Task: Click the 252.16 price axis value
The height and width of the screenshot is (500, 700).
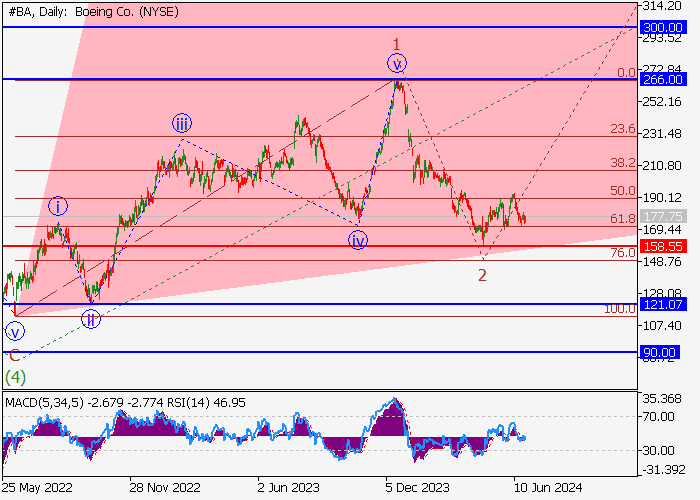Action: [x=662, y=102]
